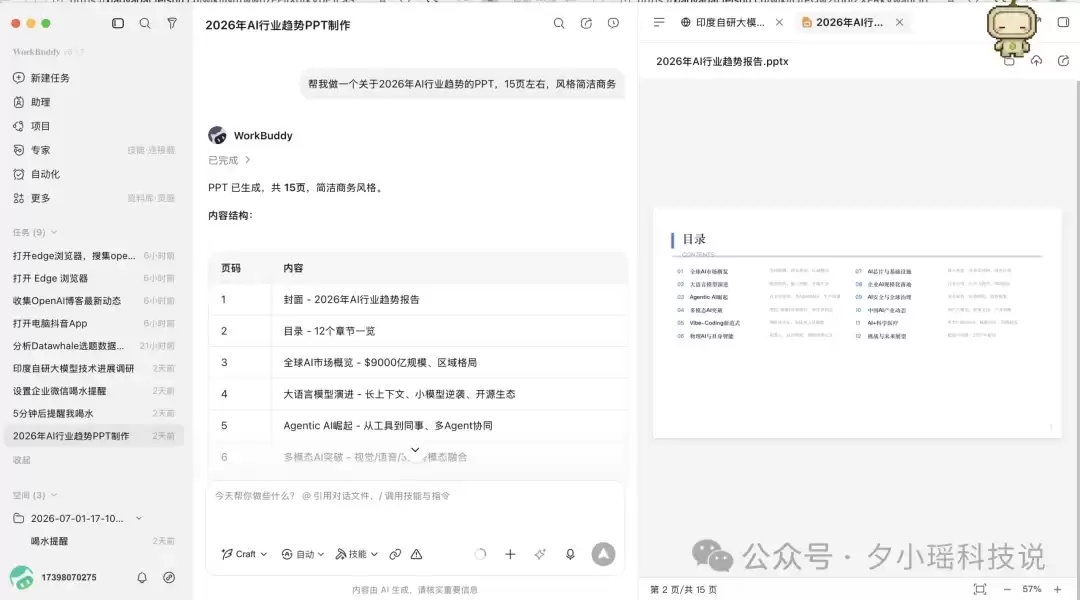Open task 打开电脑抖音App
The height and width of the screenshot is (600, 1080).
(x=94, y=324)
